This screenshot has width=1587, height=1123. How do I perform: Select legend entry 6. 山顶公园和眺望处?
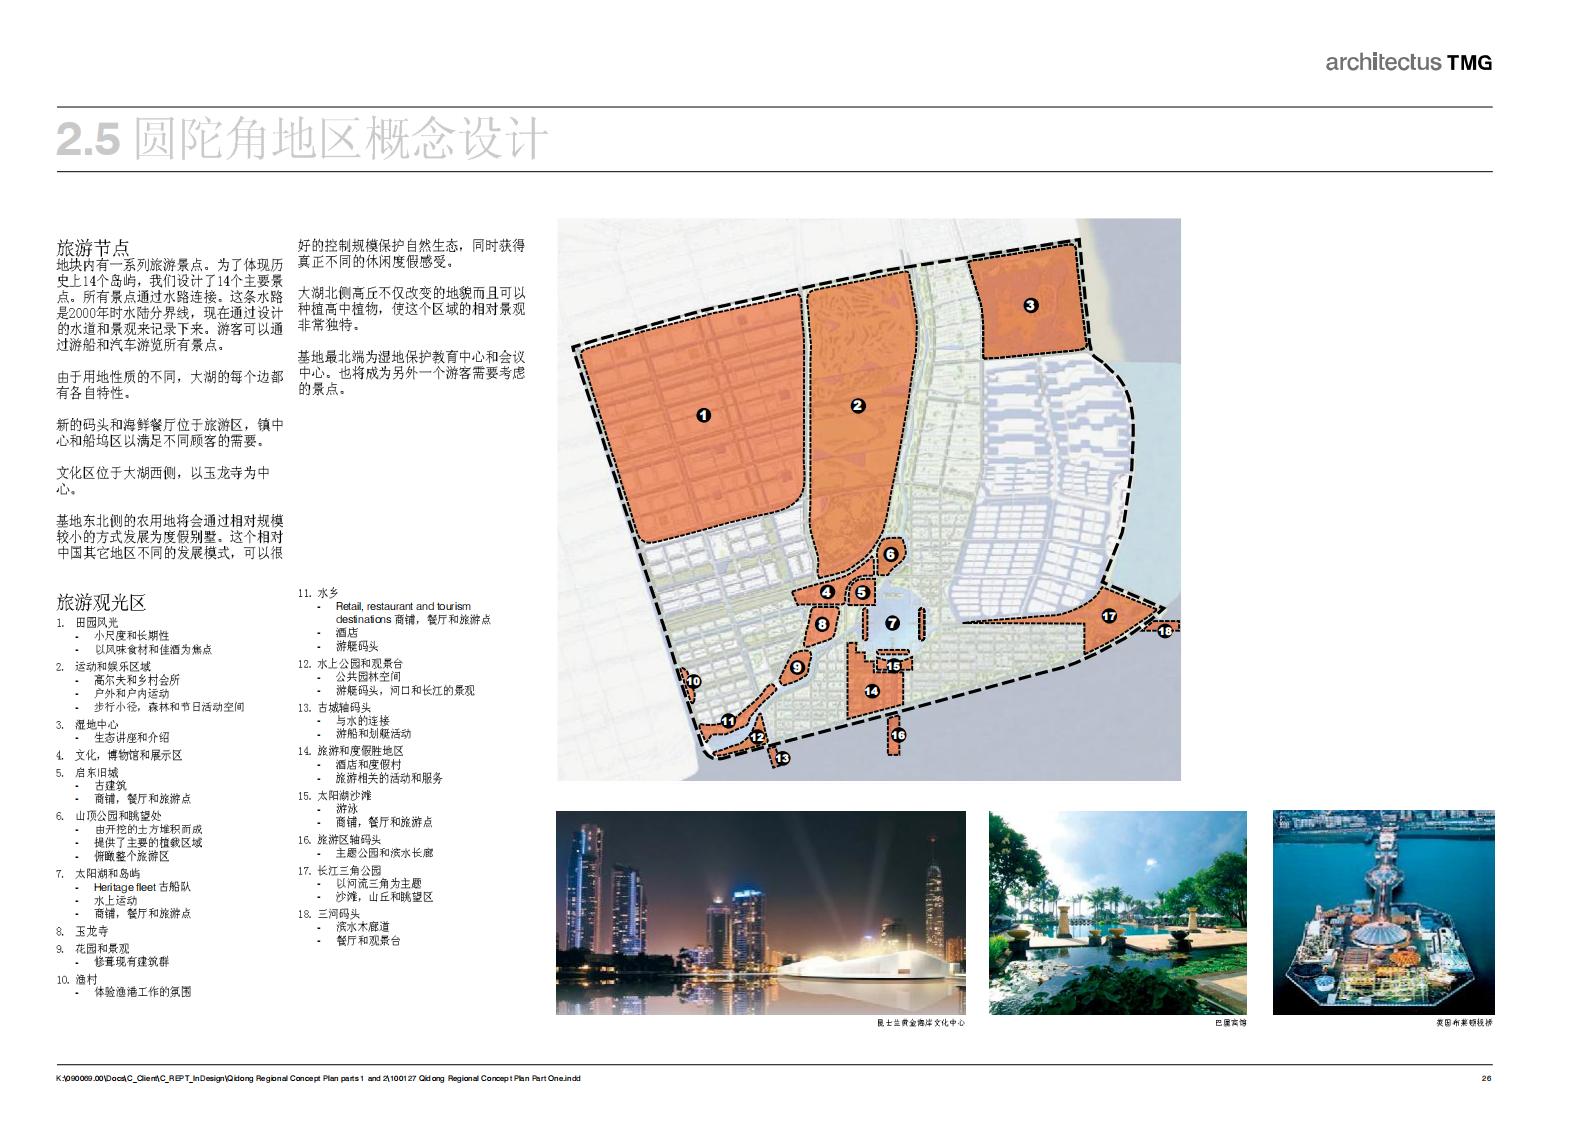click(x=108, y=816)
